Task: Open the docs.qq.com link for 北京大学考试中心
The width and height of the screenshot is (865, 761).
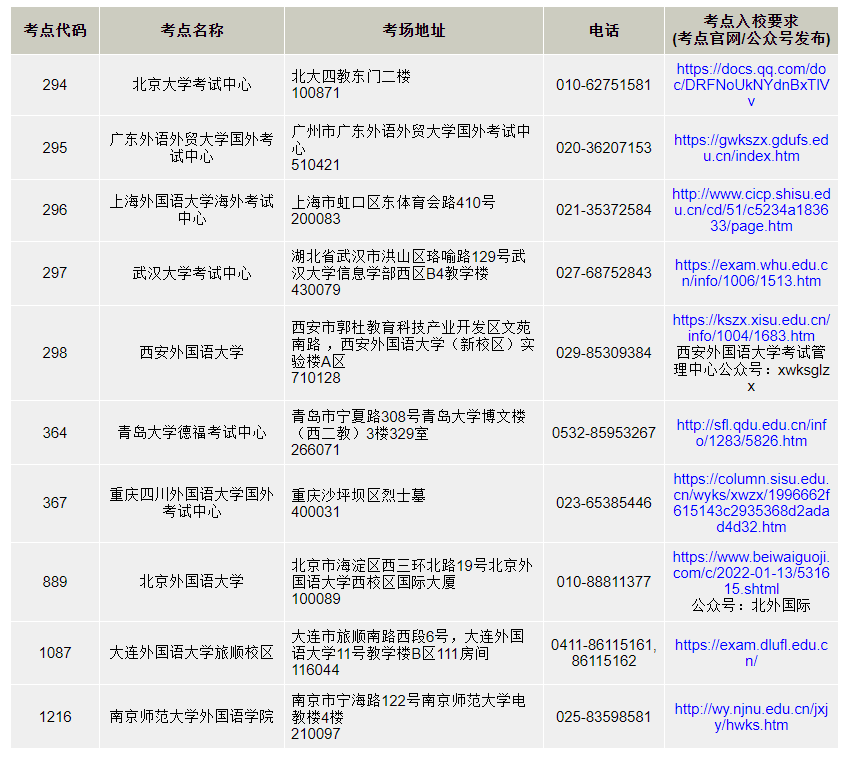Action: pyautogui.click(x=751, y=85)
